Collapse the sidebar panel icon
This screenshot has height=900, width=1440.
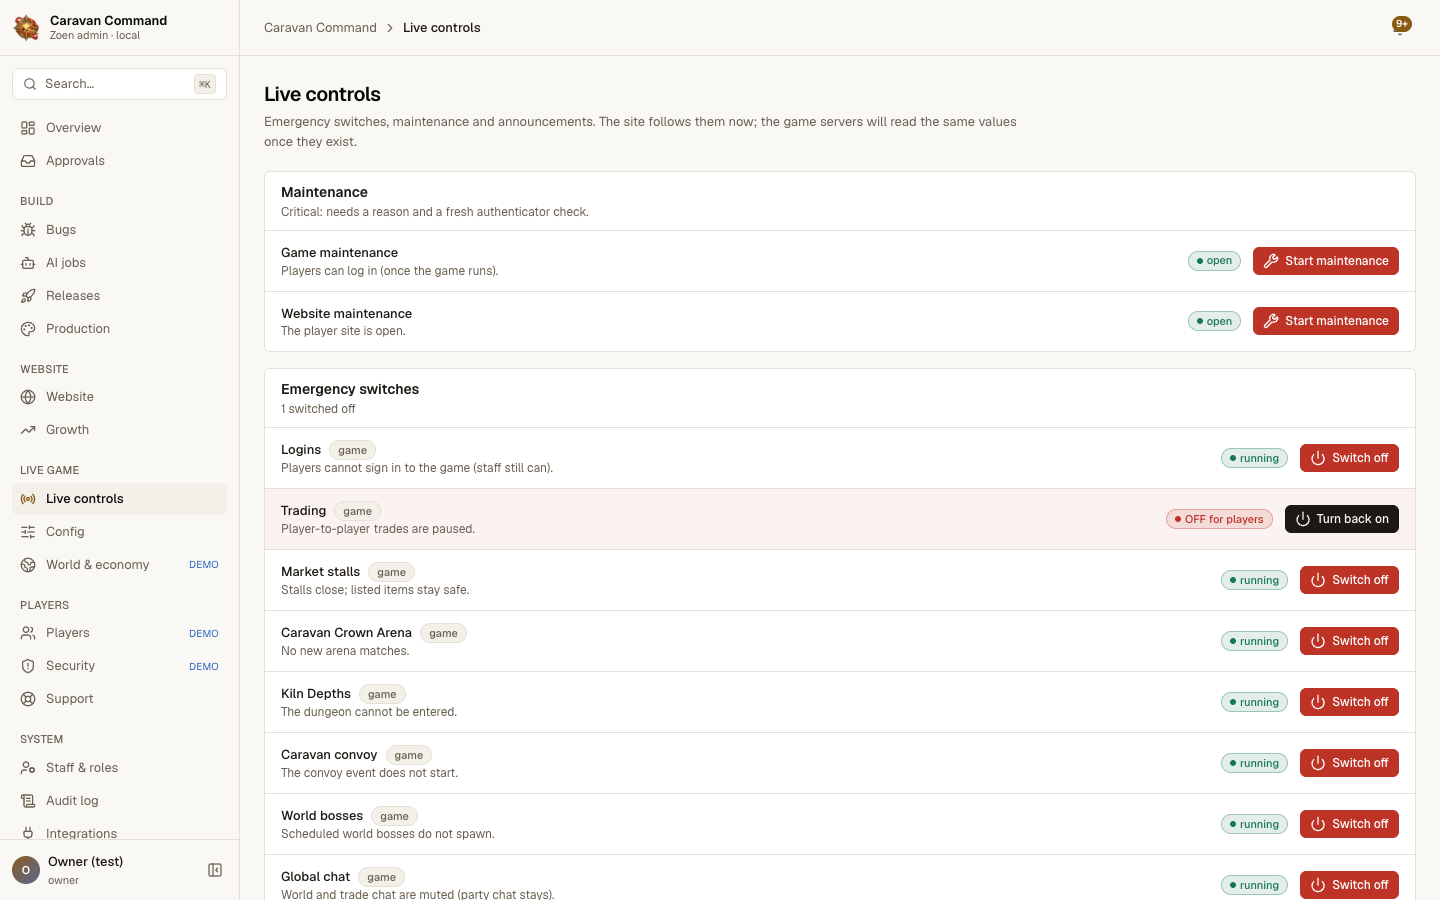[x=215, y=870]
